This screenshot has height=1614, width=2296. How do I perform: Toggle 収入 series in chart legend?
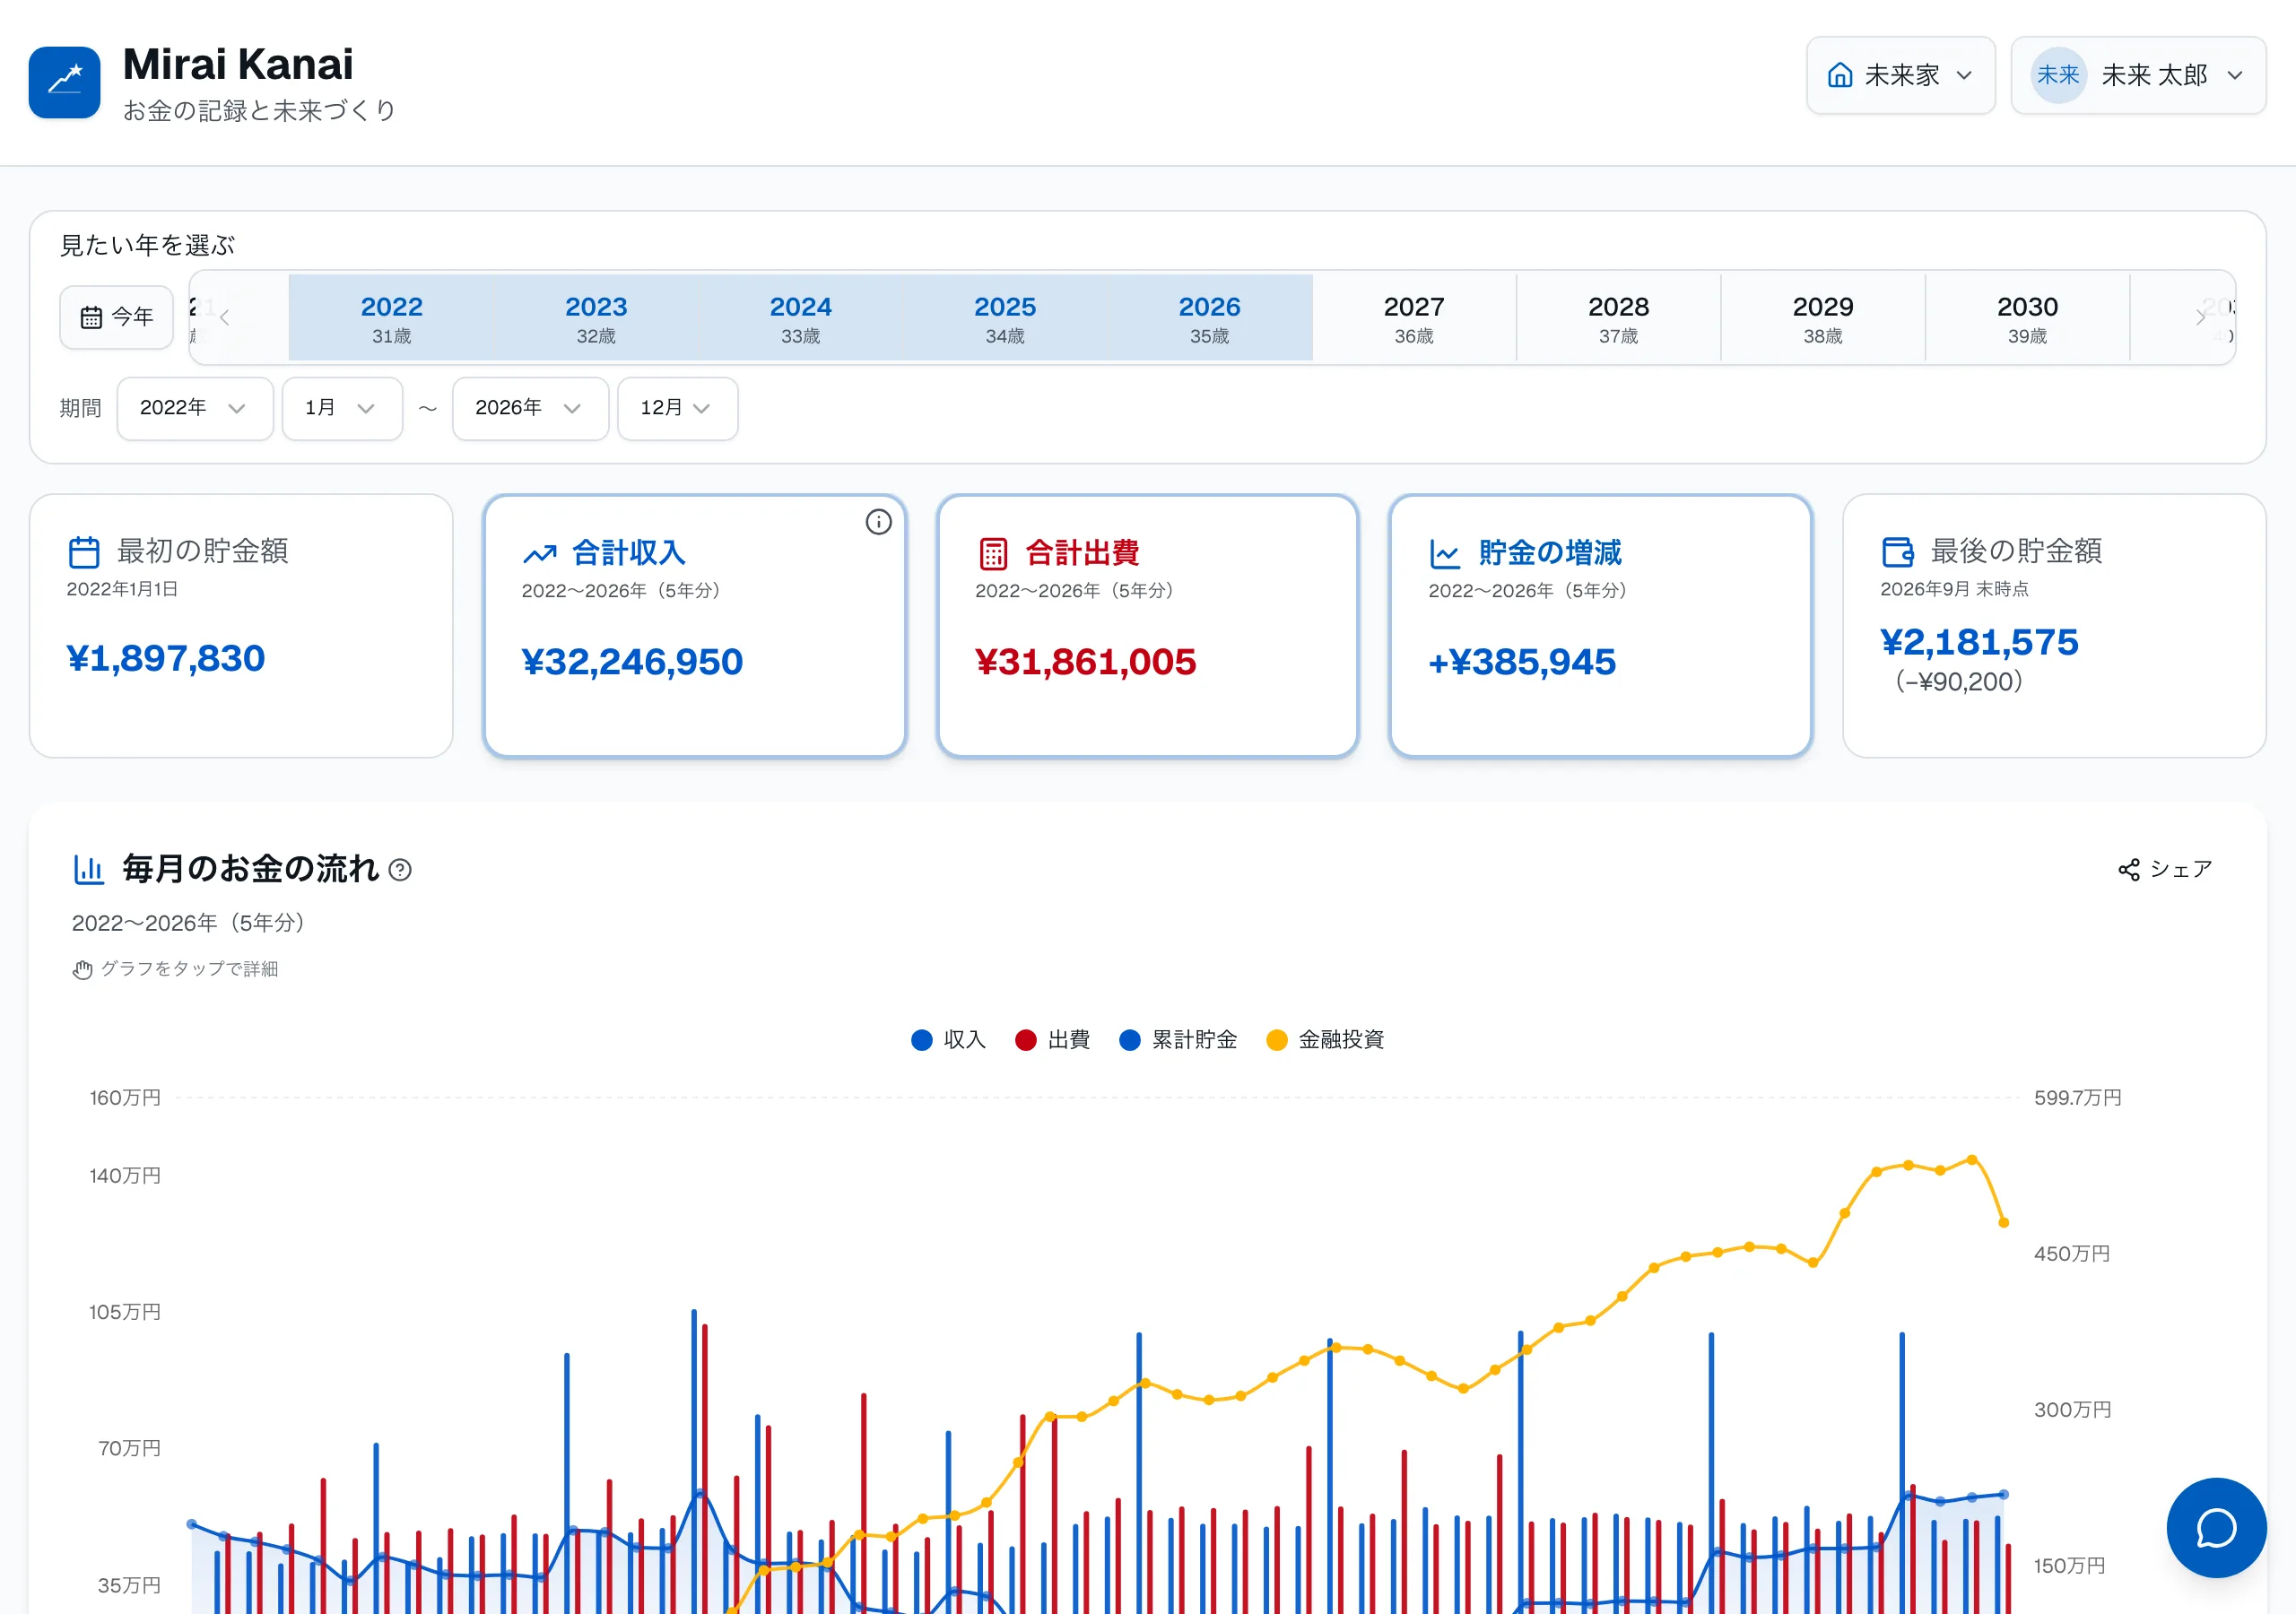pos(948,1040)
